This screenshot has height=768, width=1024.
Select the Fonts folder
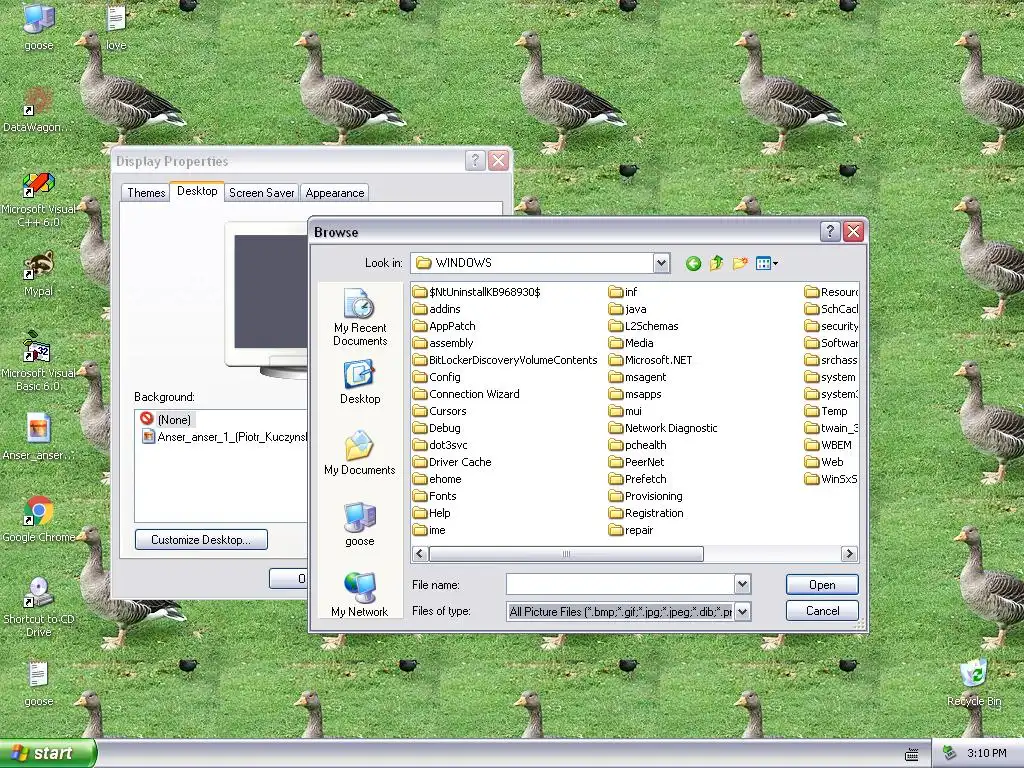point(435,496)
